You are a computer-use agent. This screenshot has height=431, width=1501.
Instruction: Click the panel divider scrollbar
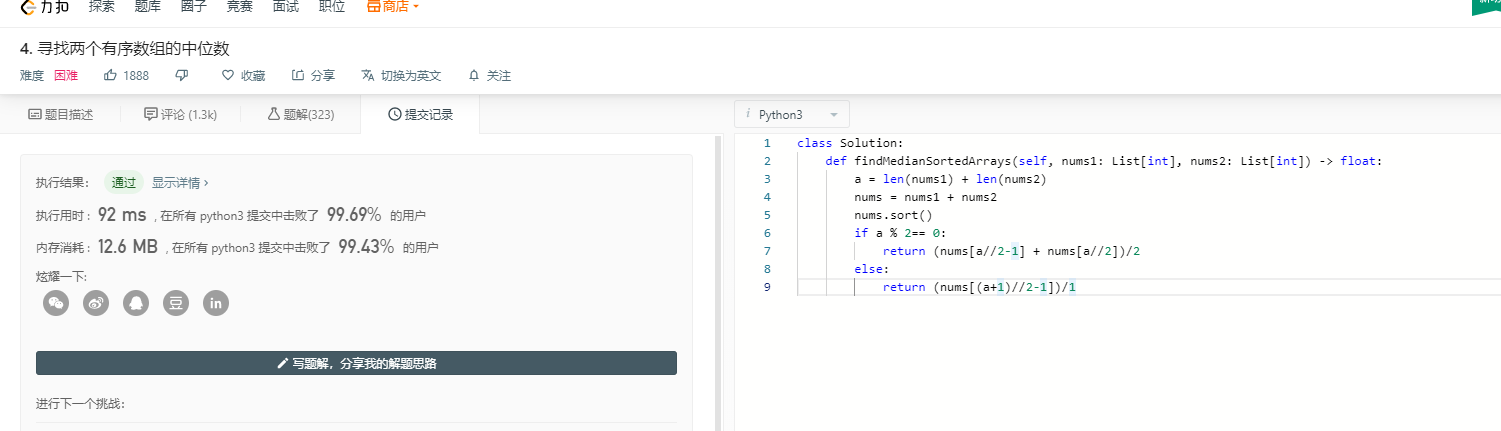717,282
